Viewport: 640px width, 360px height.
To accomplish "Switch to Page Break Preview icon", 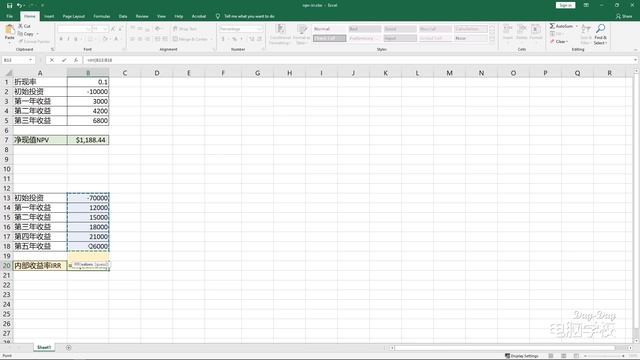I will tap(576, 356).
